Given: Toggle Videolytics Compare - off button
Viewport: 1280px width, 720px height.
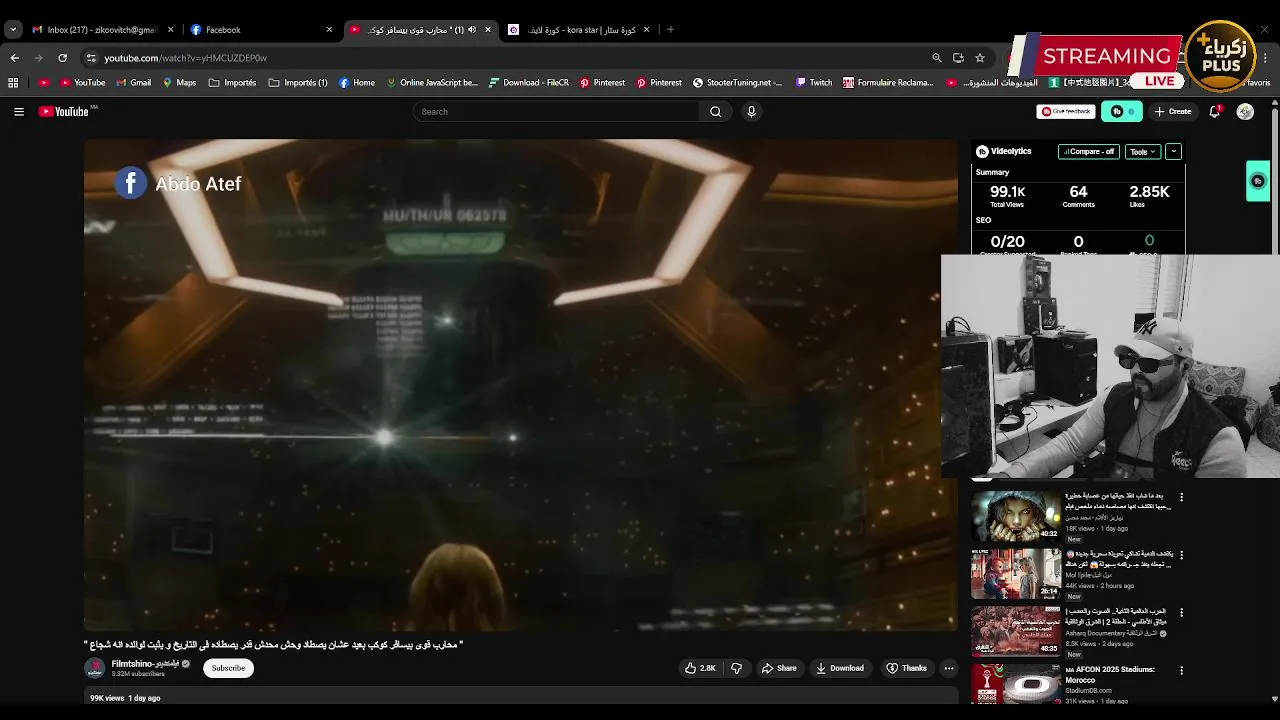Looking at the screenshot, I should click(x=1088, y=152).
